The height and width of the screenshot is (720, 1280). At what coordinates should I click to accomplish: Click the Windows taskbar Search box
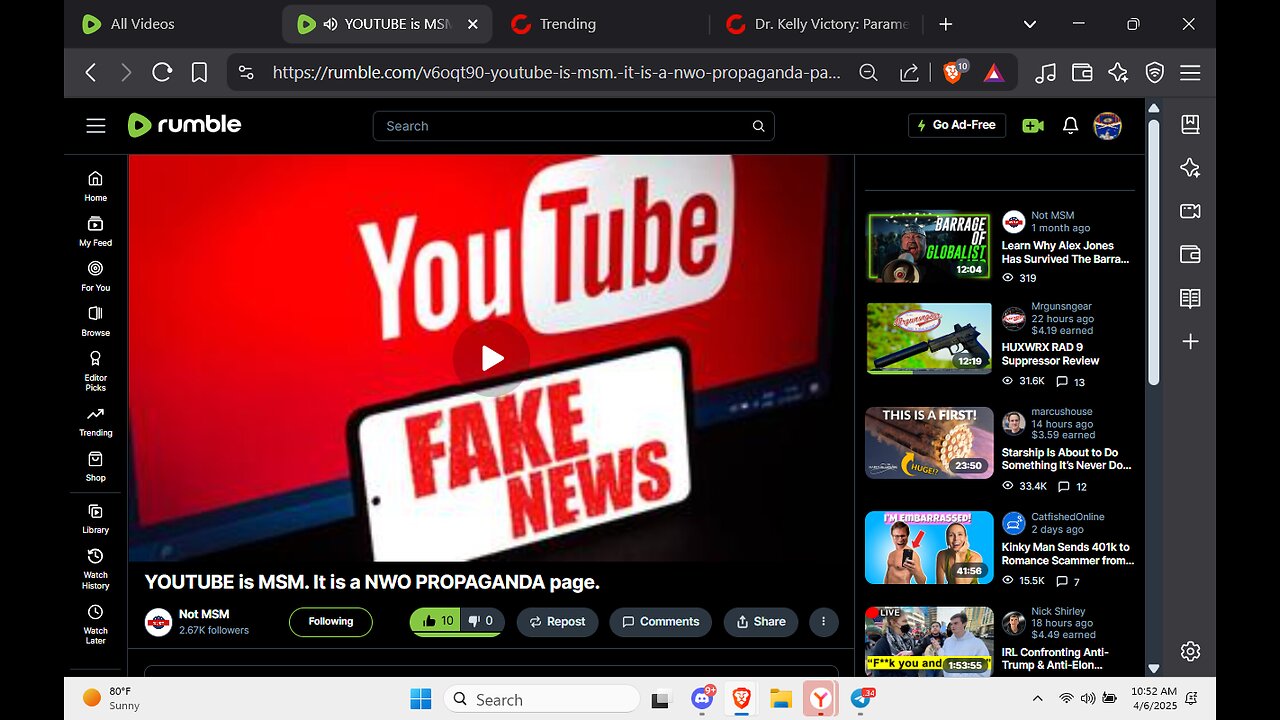pos(541,699)
